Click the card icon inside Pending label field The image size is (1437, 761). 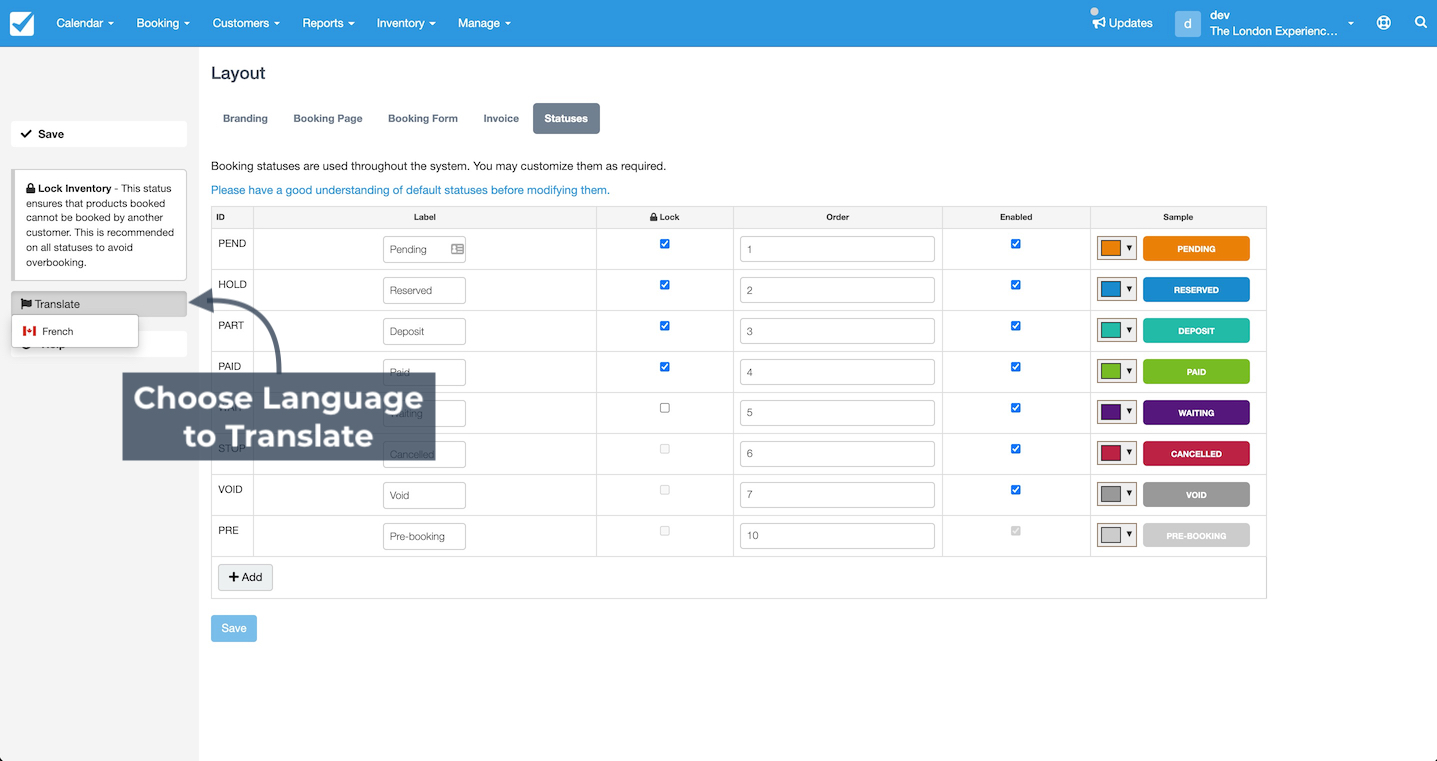coord(457,249)
